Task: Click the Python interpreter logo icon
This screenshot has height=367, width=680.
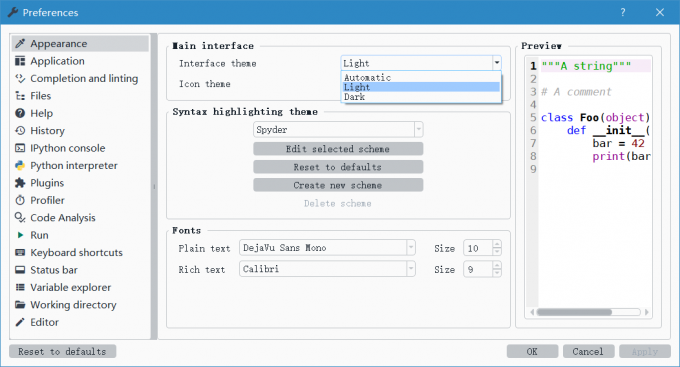Action: (x=20, y=165)
